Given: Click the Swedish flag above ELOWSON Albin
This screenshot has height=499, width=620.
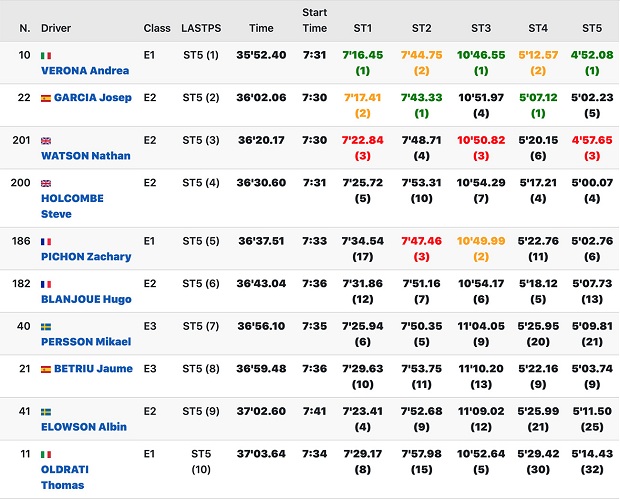Looking at the screenshot, I should click(46, 412).
